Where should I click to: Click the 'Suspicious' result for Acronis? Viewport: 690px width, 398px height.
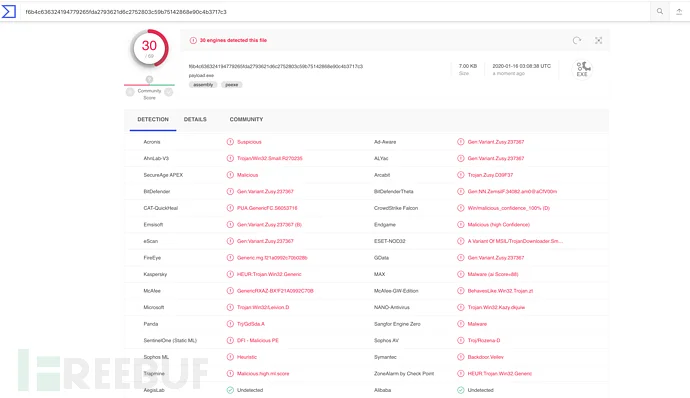[249, 142]
